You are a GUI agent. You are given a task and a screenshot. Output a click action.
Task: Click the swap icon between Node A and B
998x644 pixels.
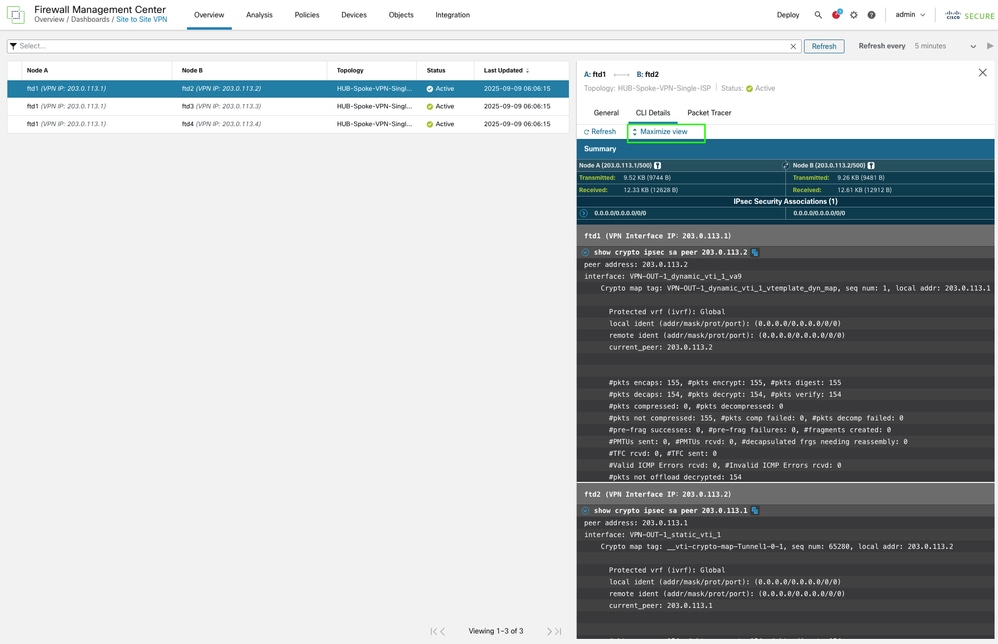tap(785, 165)
